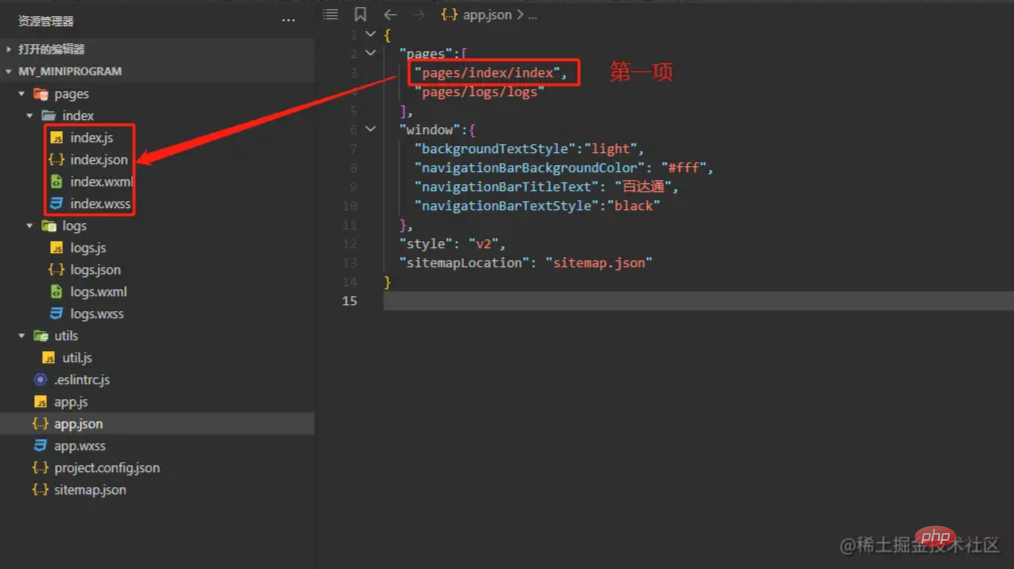The height and width of the screenshot is (569, 1014).
Task: Click the index.wxml file icon
Action: (x=56, y=182)
